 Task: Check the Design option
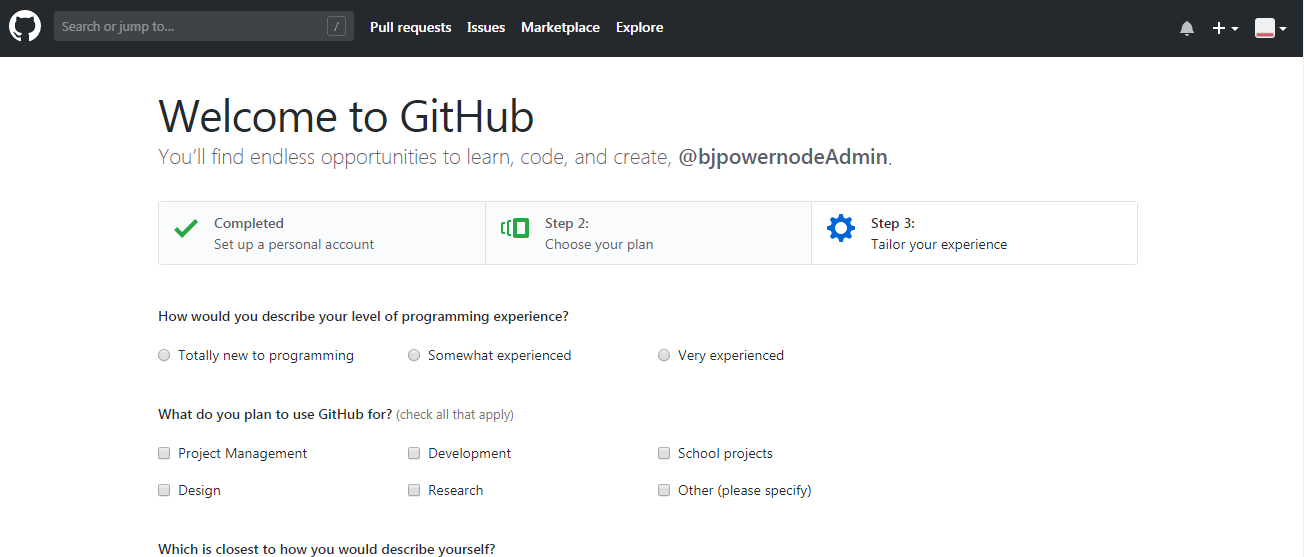click(x=164, y=490)
